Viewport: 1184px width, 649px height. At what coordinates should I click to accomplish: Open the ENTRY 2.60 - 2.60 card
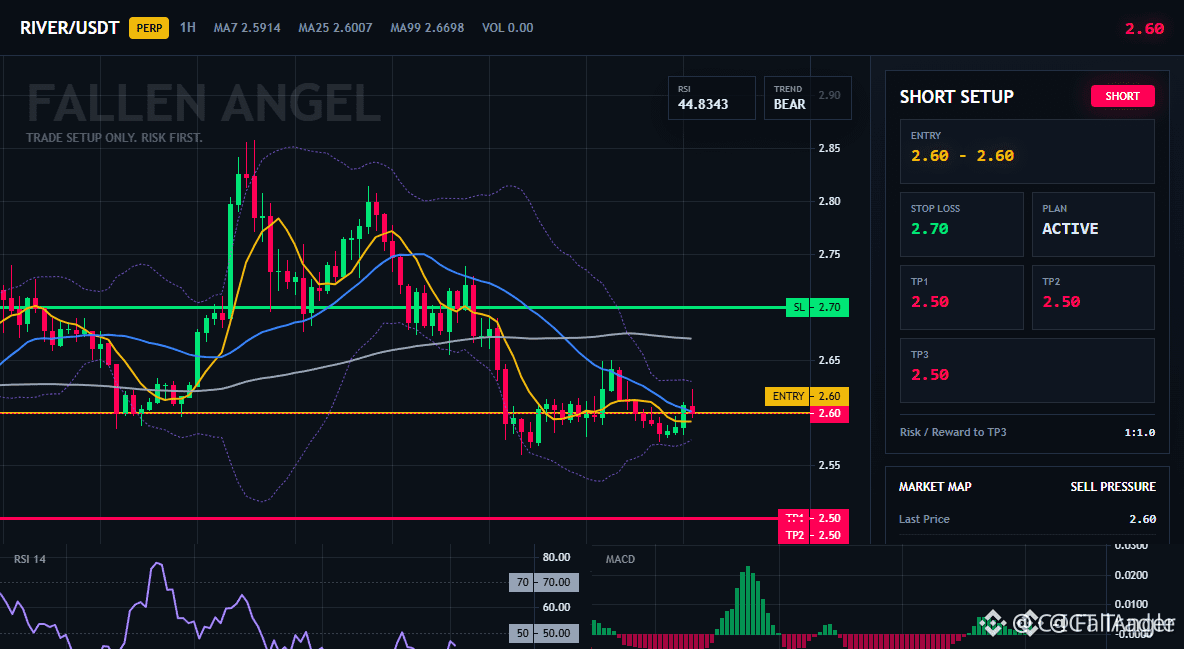tap(1027, 151)
